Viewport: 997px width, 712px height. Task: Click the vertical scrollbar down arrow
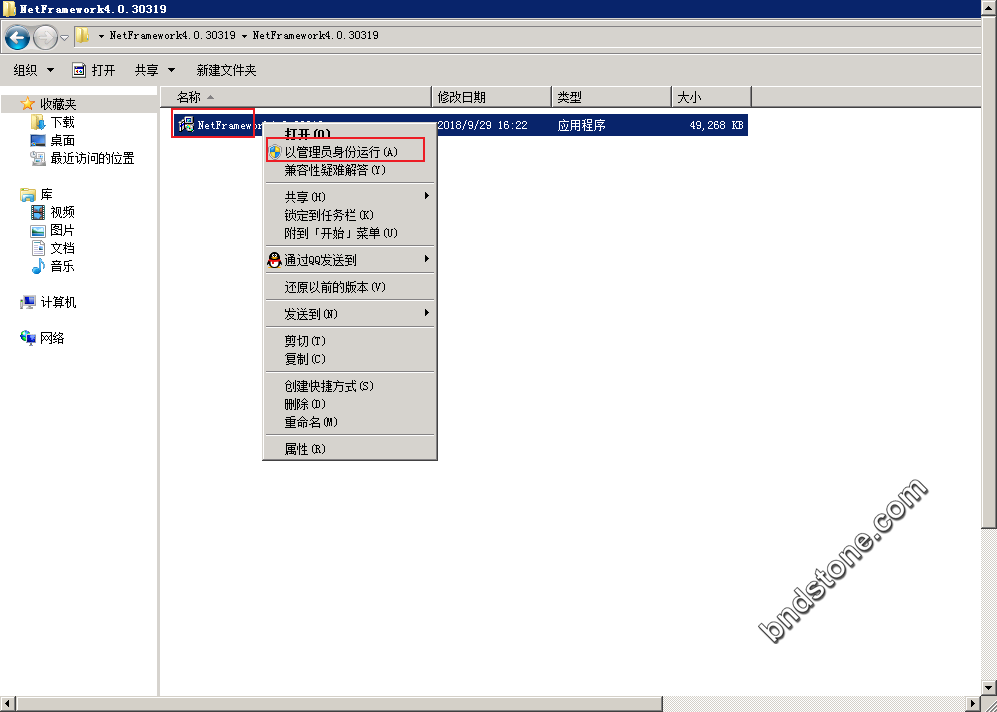click(x=989, y=688)
